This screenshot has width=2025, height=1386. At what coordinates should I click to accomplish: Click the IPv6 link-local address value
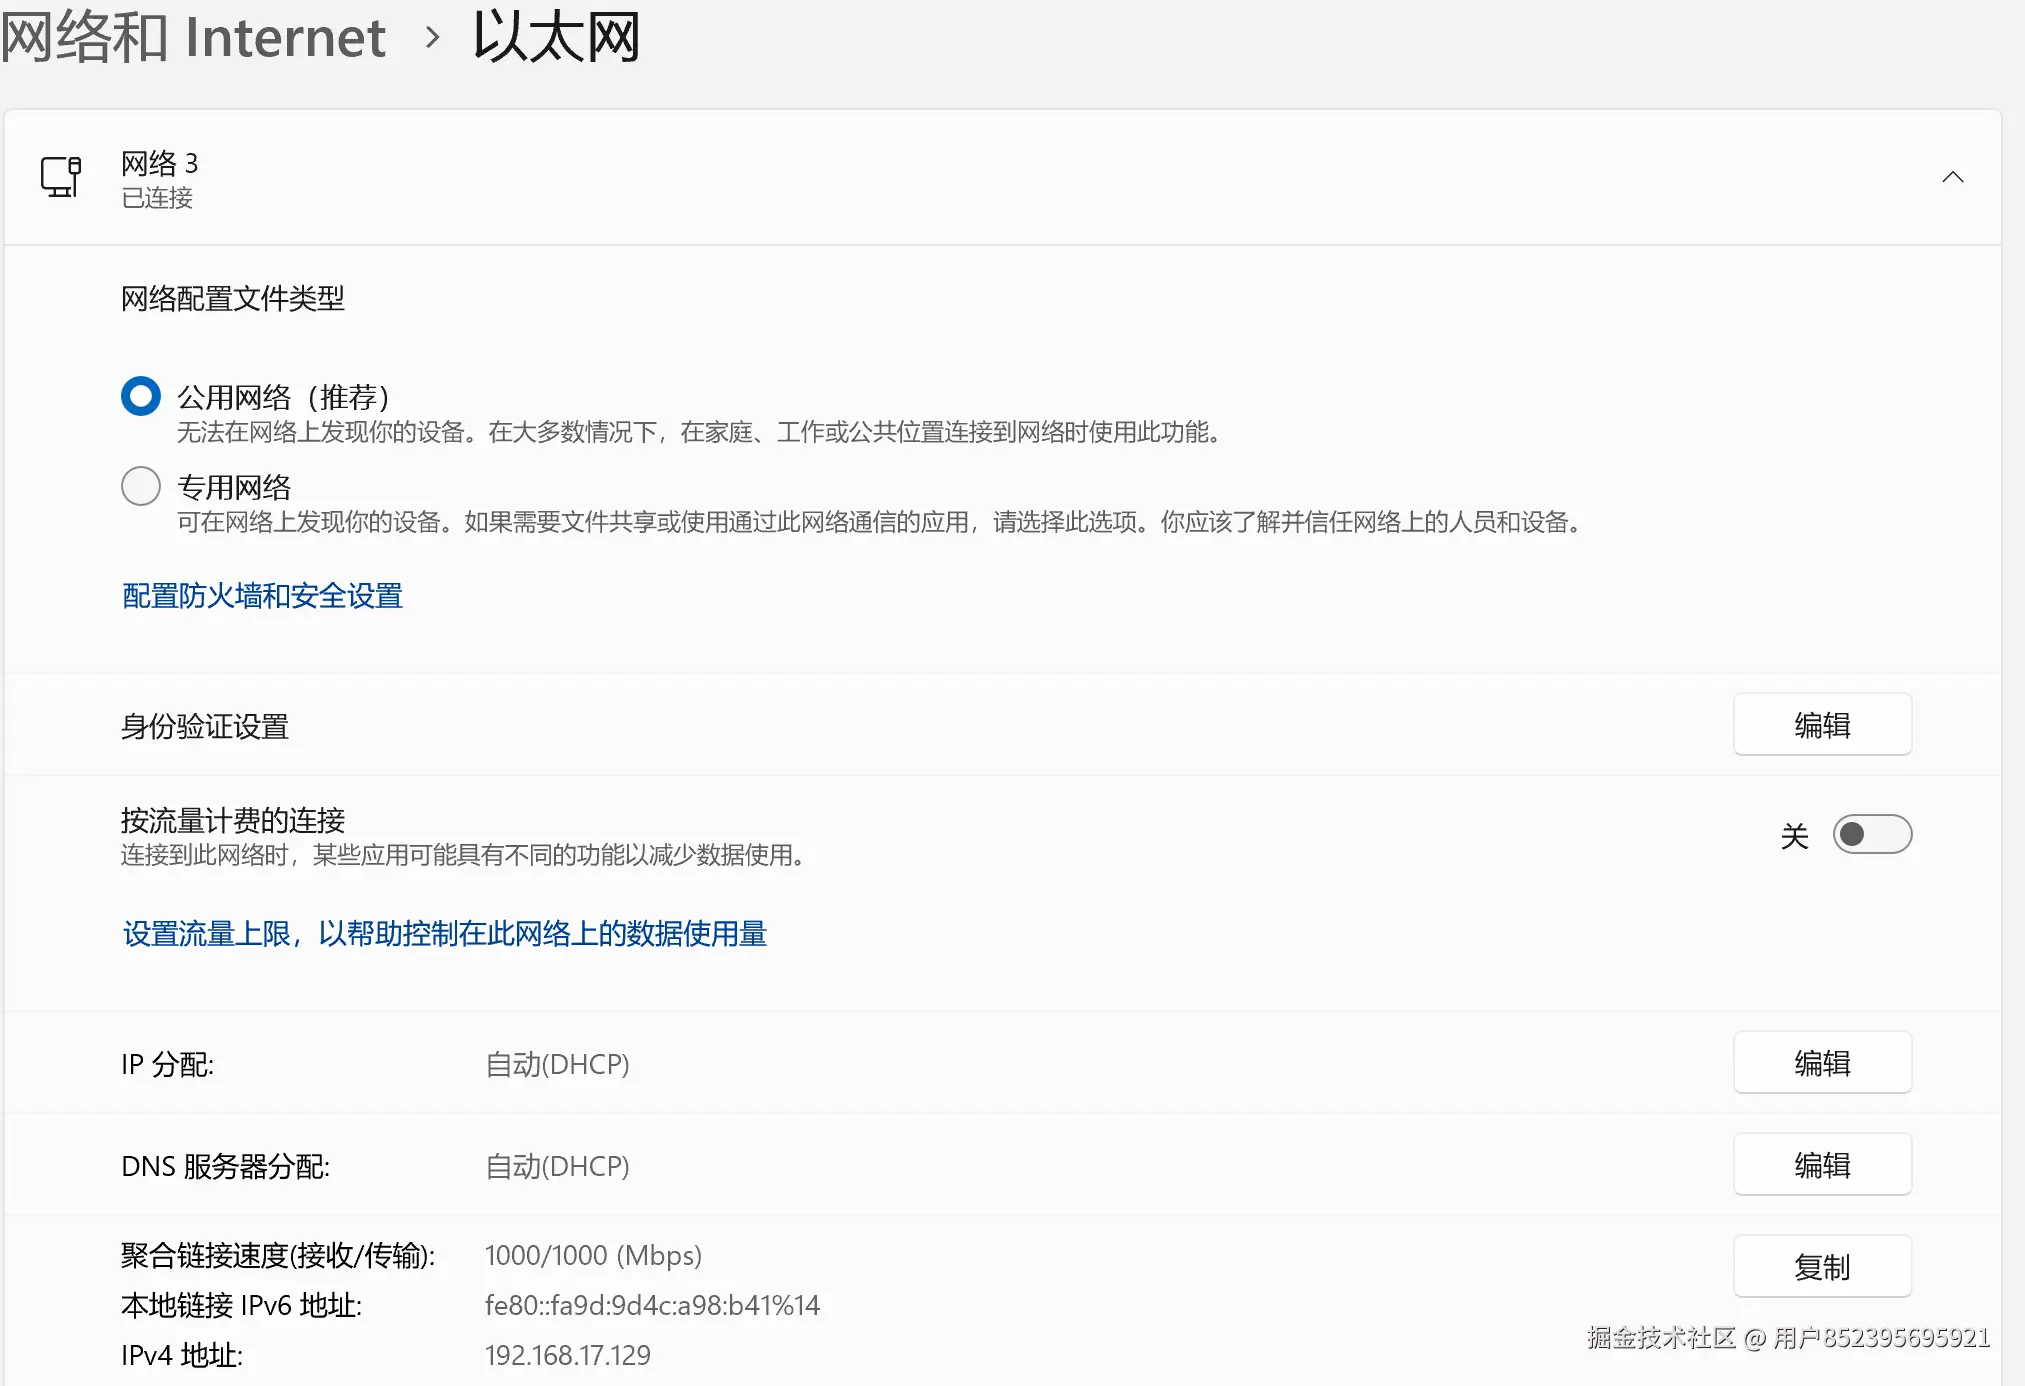(x=652, y=1305)
